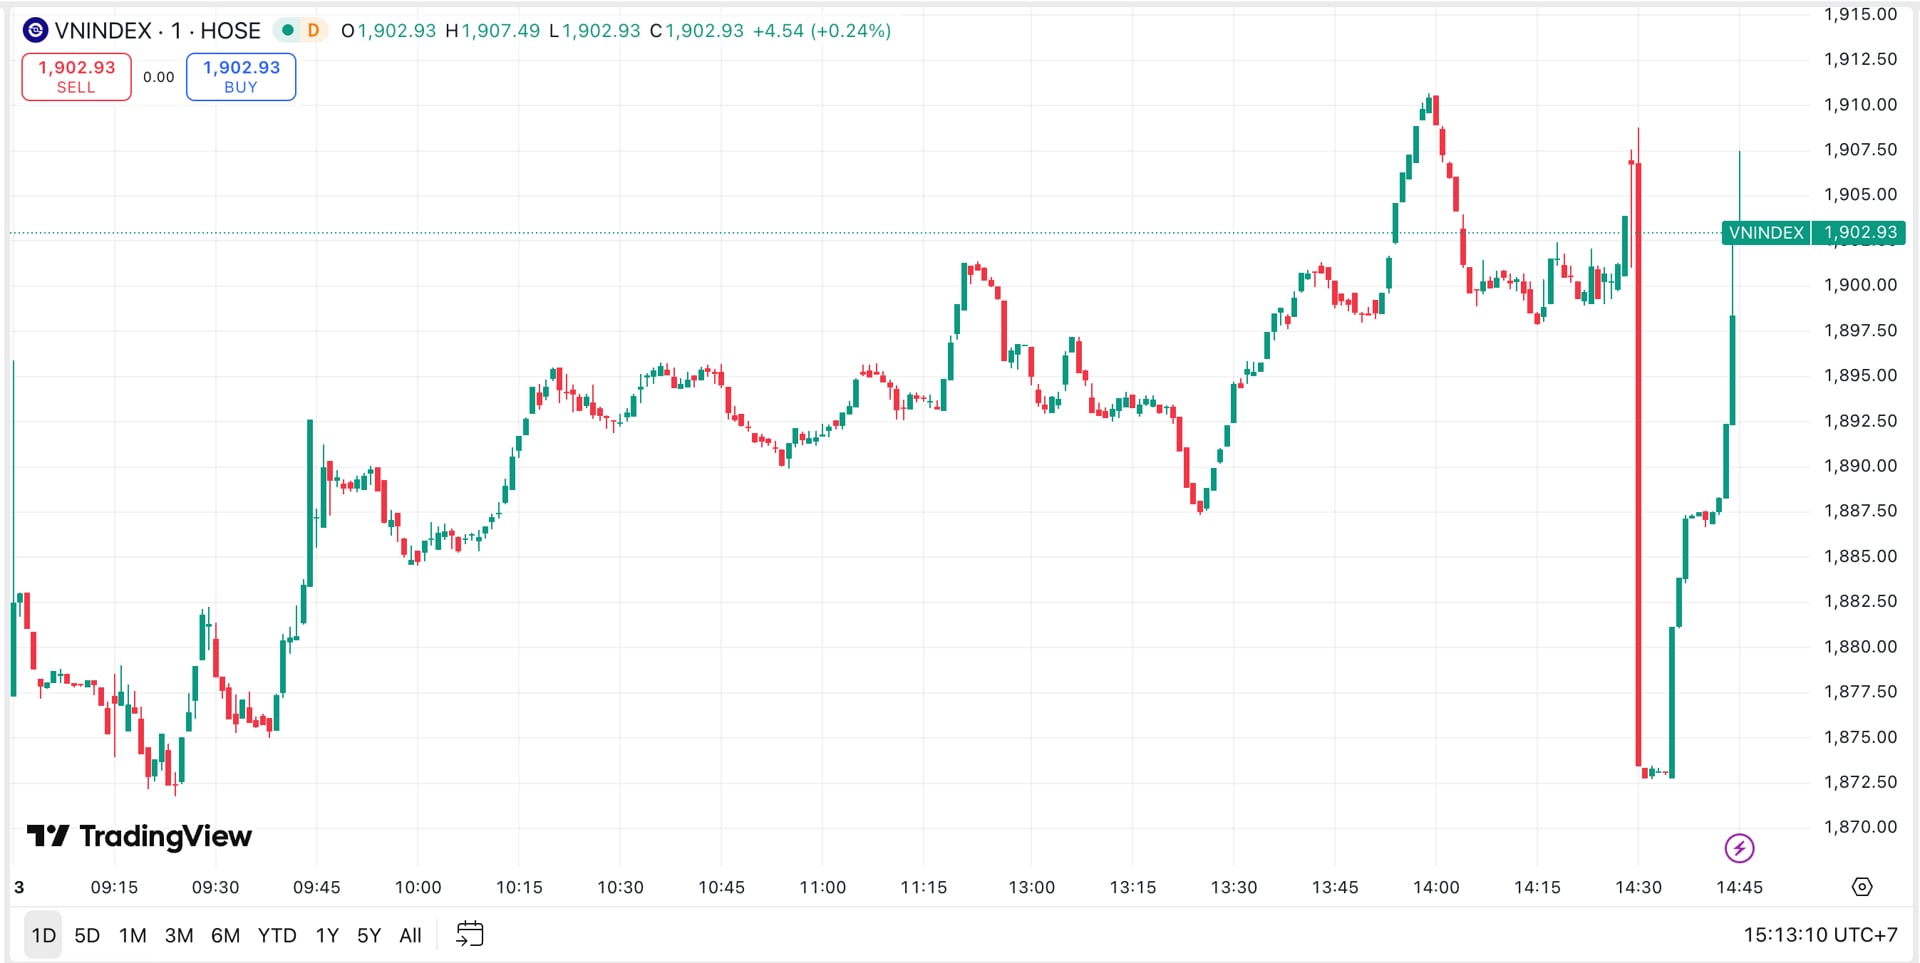Click the TradingView logo
This screenshot has width=1920, height=963.
(x=140, y=836)
